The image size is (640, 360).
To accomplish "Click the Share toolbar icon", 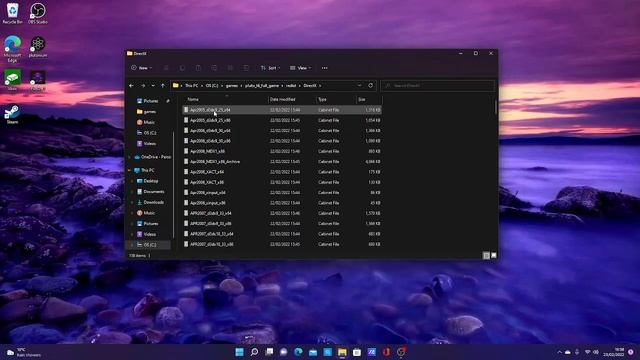I will 230,68.
